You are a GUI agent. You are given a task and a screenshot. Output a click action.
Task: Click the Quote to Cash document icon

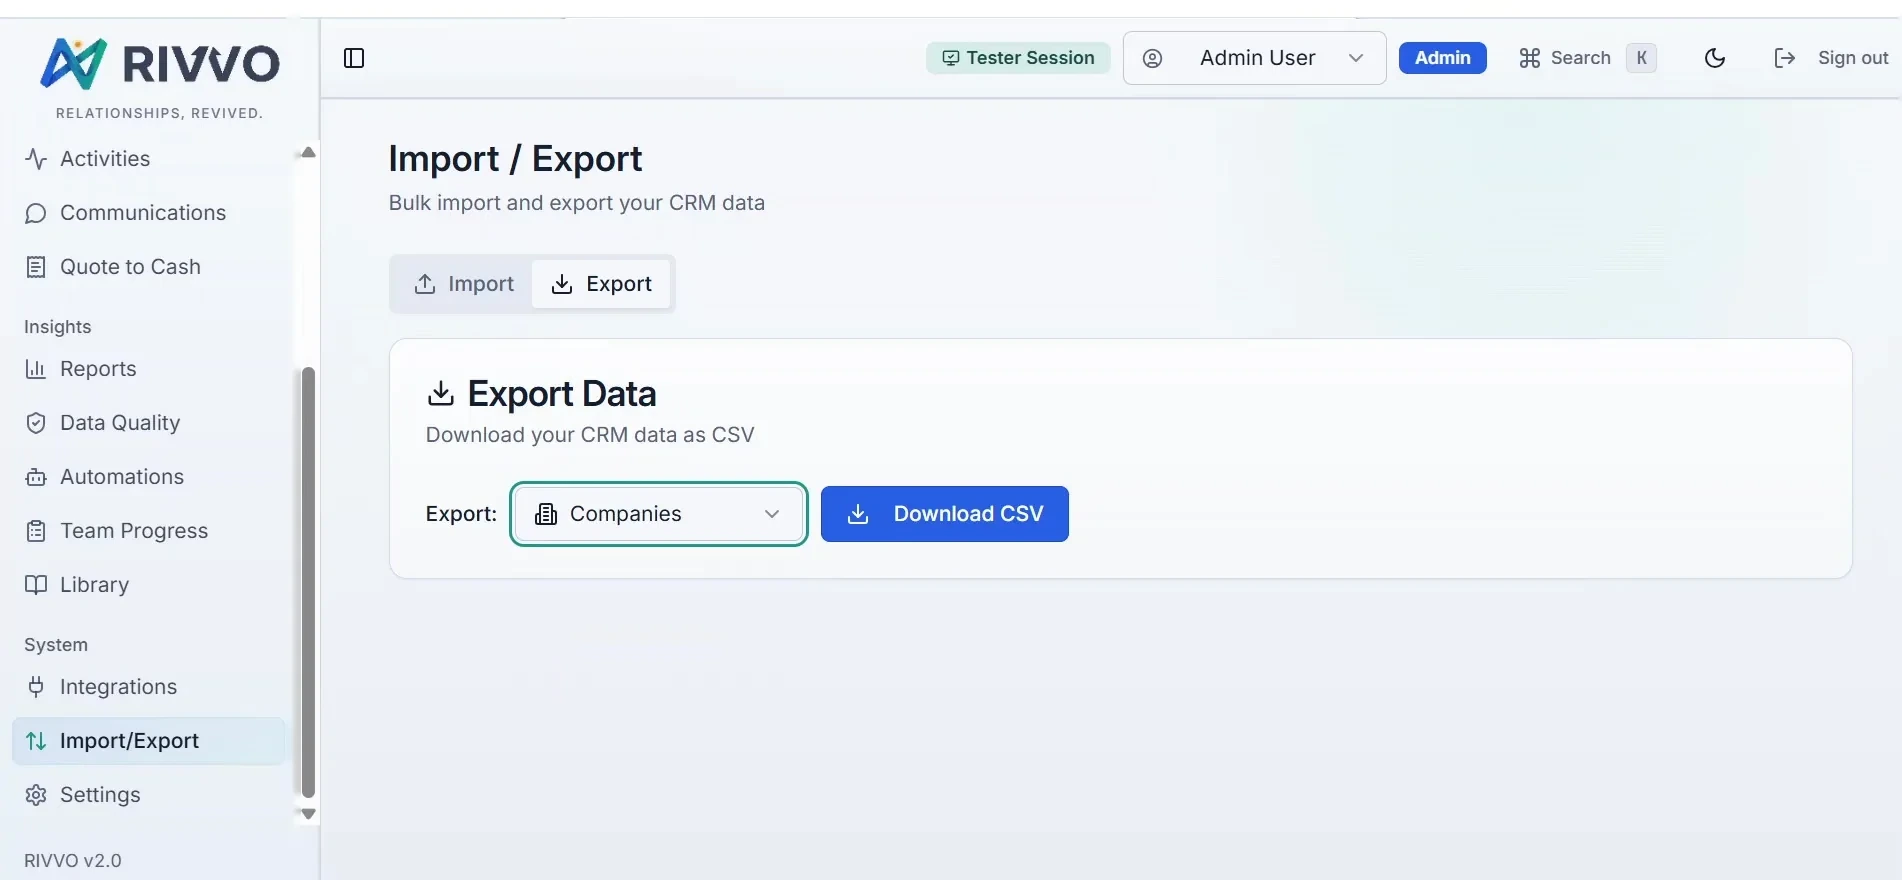click(36, 267)
